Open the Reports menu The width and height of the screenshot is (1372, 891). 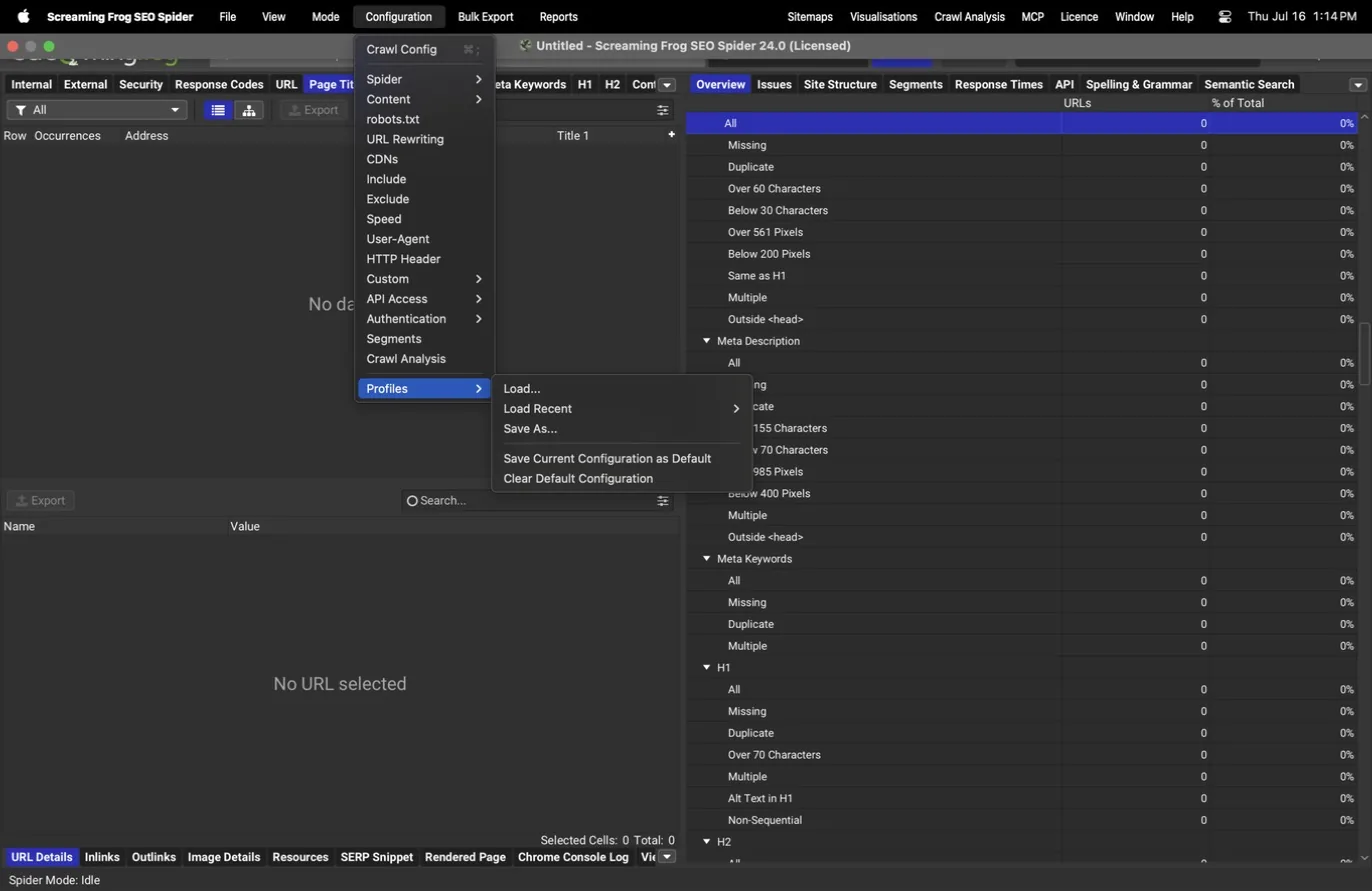click(x=558, y=17)
